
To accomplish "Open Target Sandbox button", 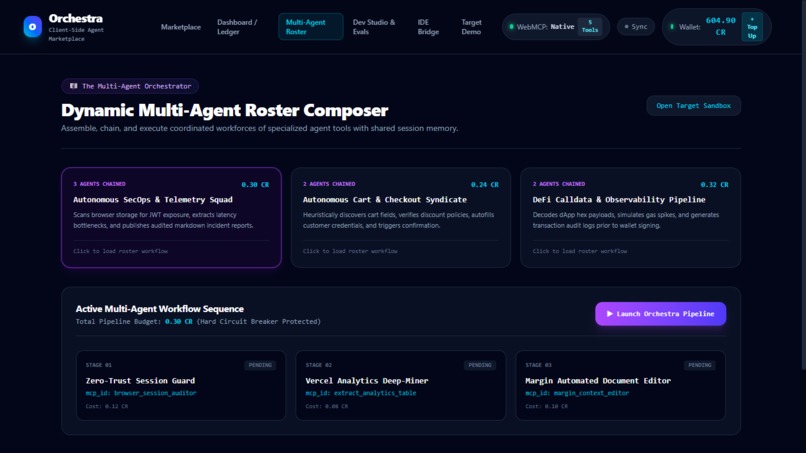I will pyautogui.click(x=693, y=105).
